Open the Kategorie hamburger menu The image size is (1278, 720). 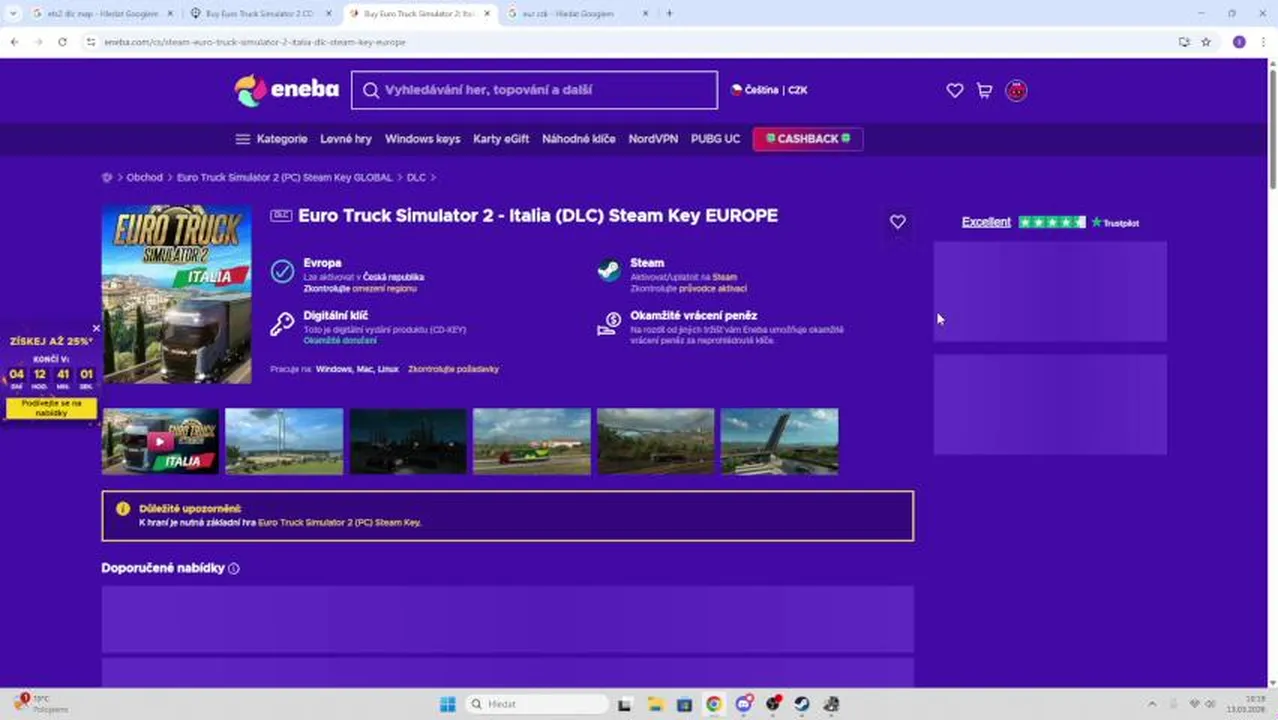[x=271, y=139]
